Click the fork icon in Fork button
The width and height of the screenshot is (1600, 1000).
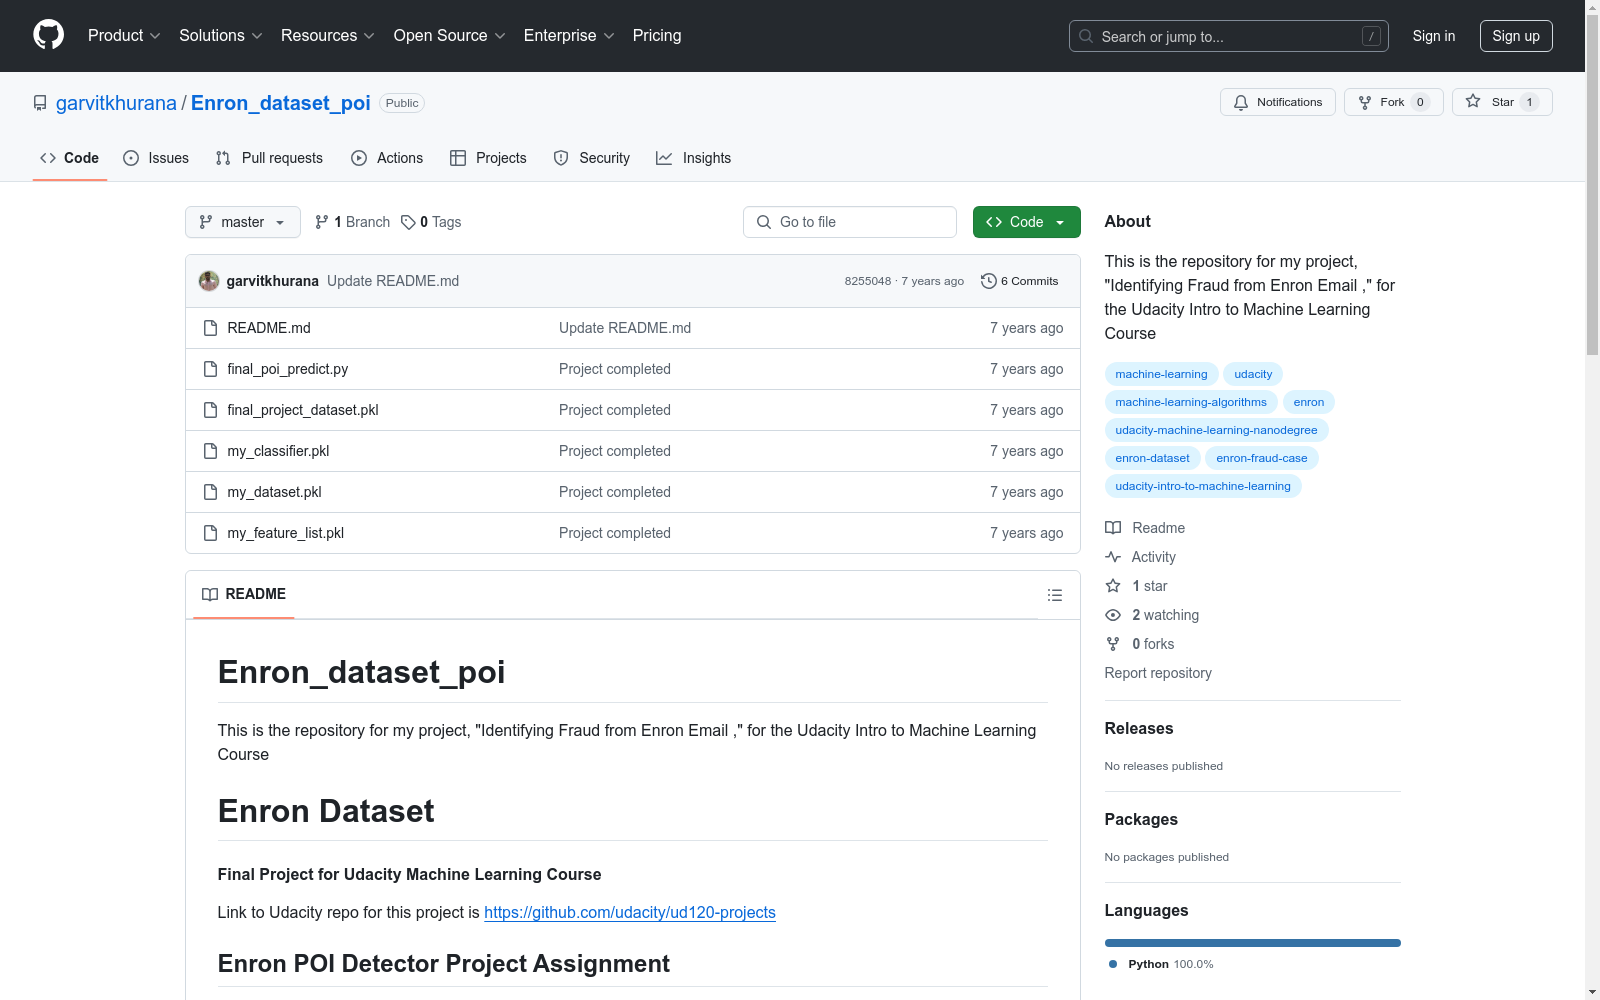click(1365, 102)
